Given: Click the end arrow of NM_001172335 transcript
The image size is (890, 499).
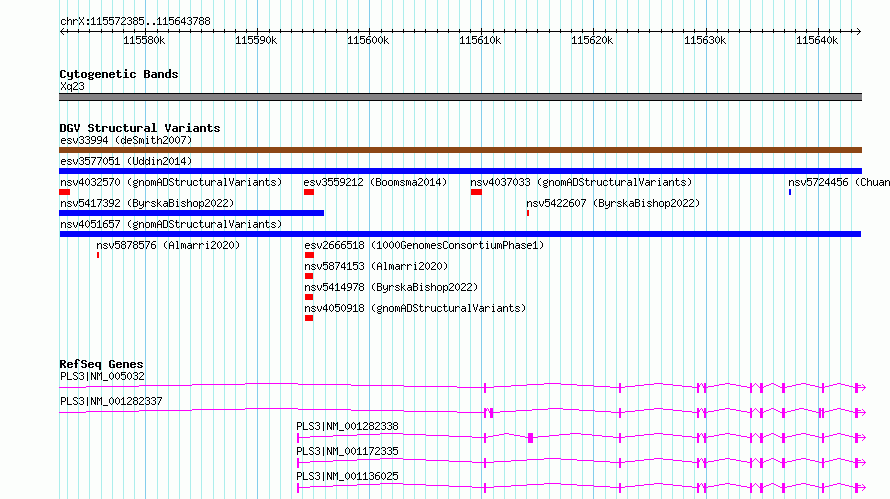Looking at the screenshot, I should pyautogui.click(x=862, y=463).
